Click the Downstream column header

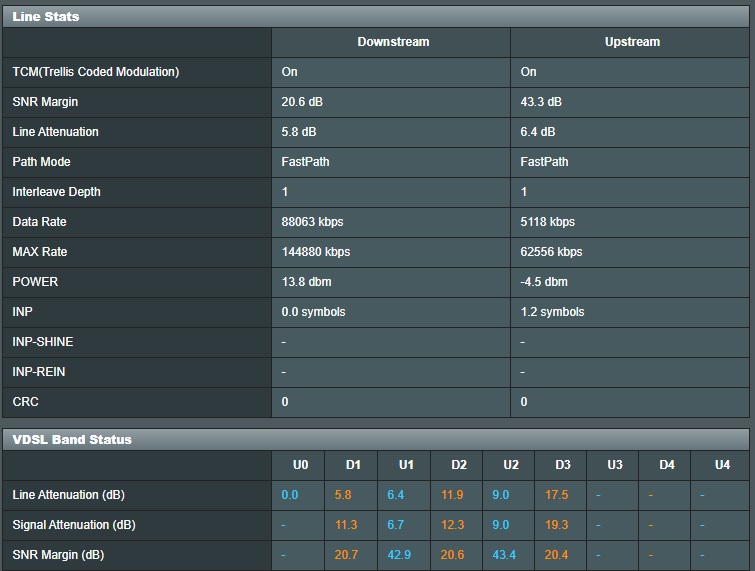click(393, 42)
